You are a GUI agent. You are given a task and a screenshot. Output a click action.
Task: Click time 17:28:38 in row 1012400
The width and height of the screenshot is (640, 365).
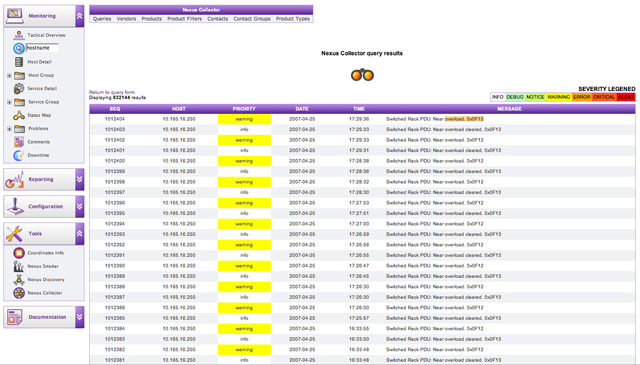(359, 161)
